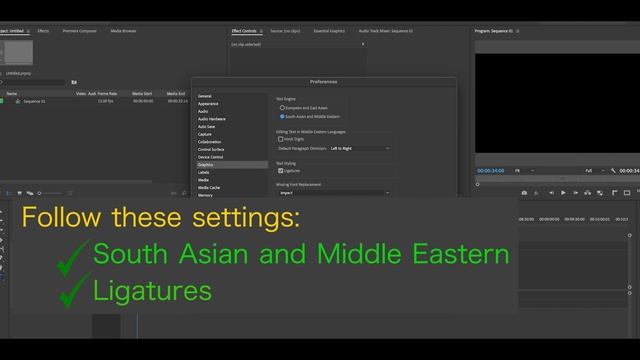Select the Sequence 01 row in Project panel
The image size is (640, 360).
94,101
